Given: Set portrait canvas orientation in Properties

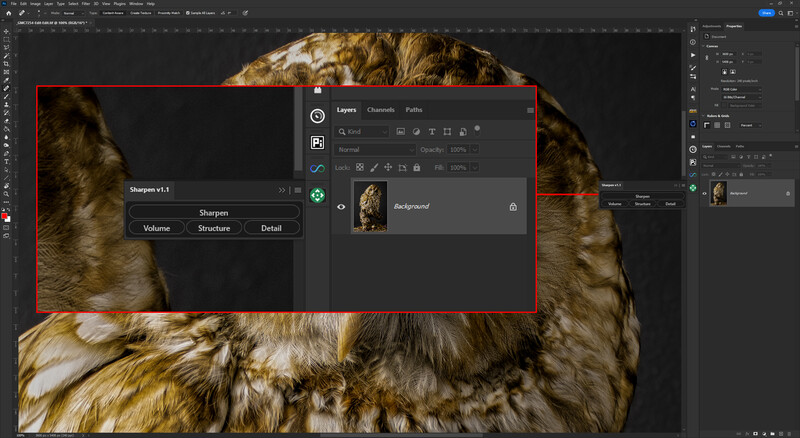Looking at the screenshot, I should pyautogui.click(x=724, y=71).
